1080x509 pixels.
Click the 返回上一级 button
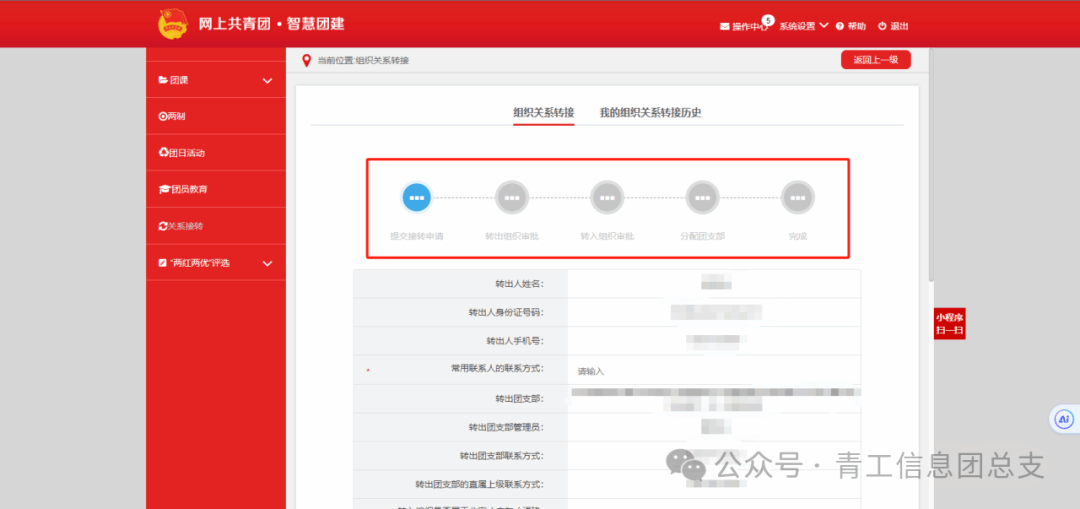pos(875,60)
